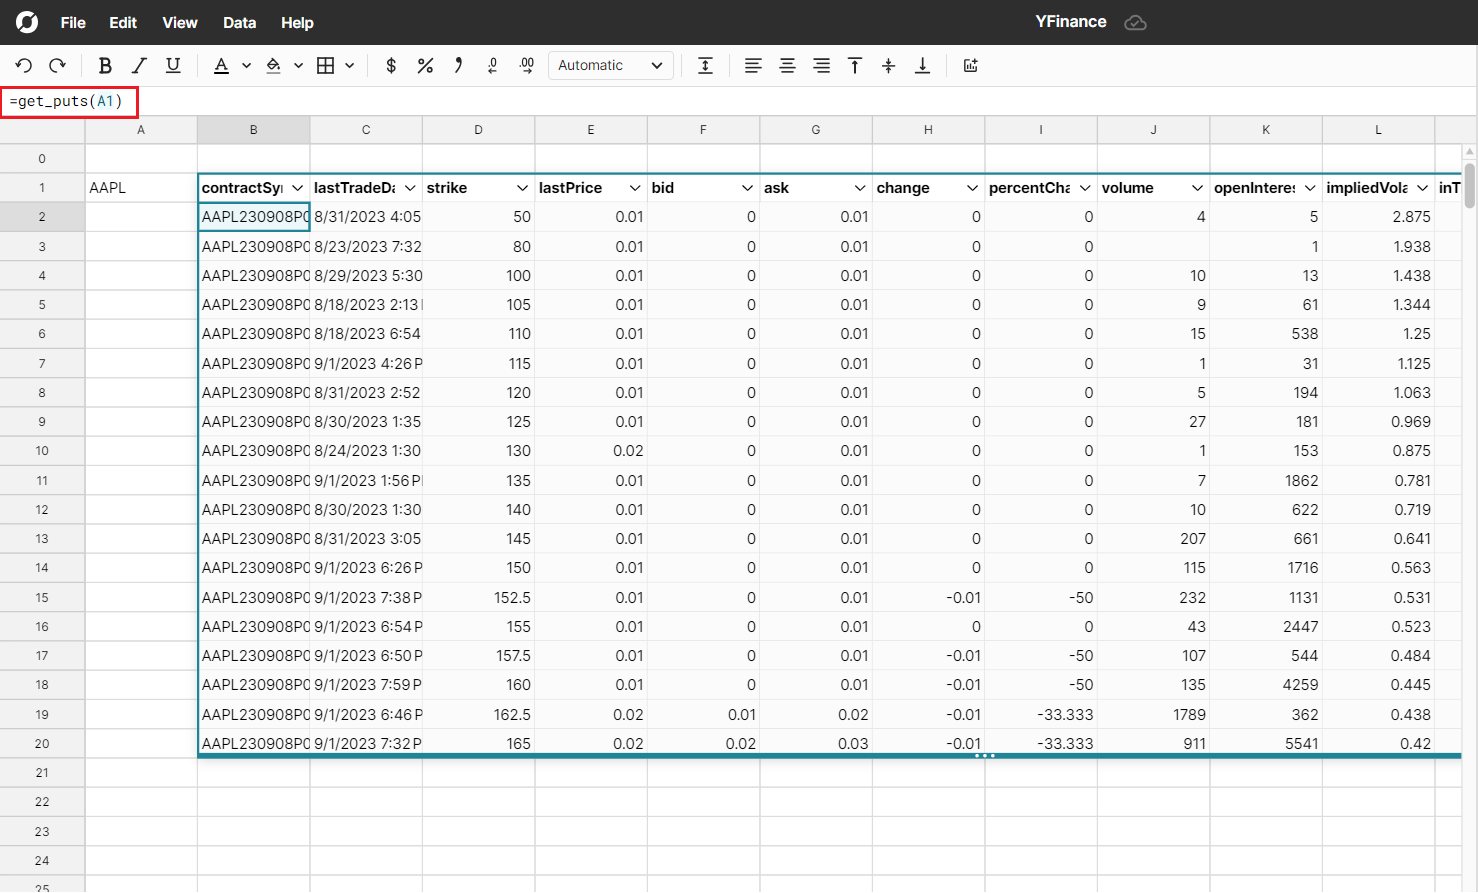
Task: Apply italic formatting
Action: coord(139,66)
